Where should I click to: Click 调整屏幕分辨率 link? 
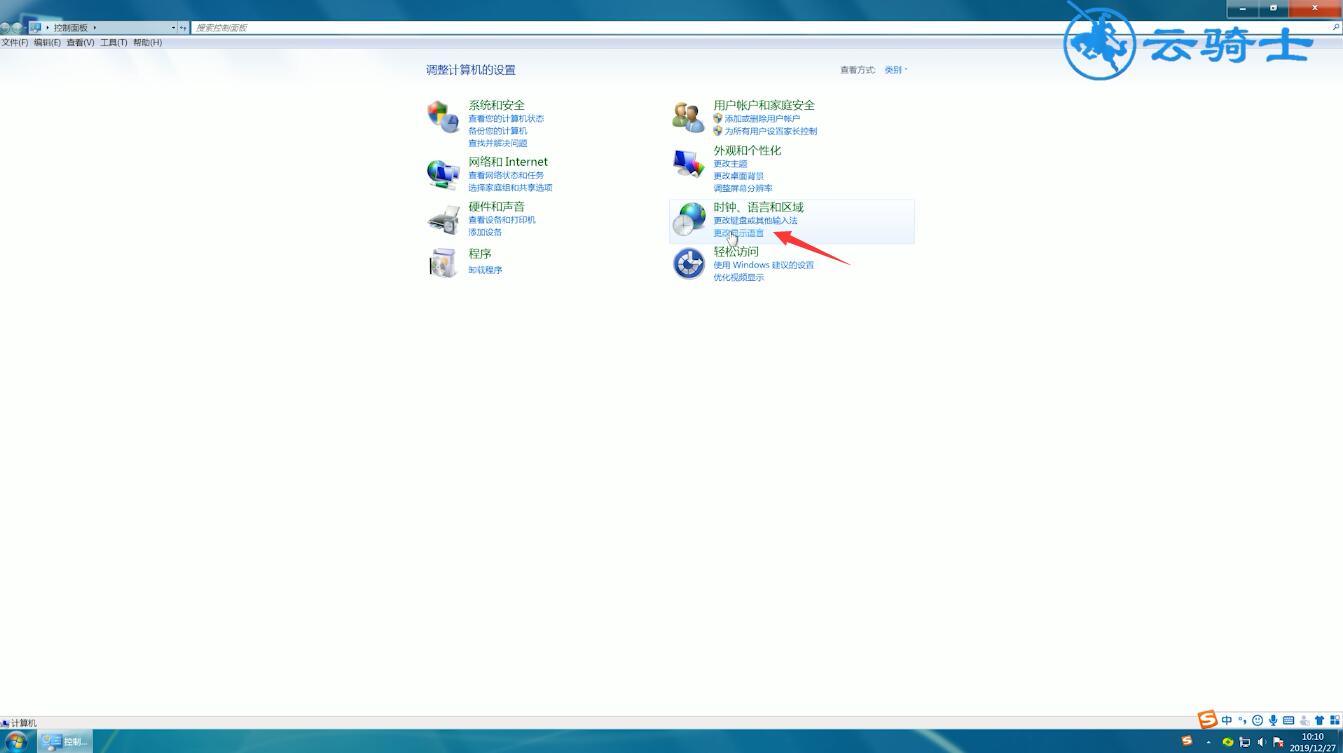[743, 188]
